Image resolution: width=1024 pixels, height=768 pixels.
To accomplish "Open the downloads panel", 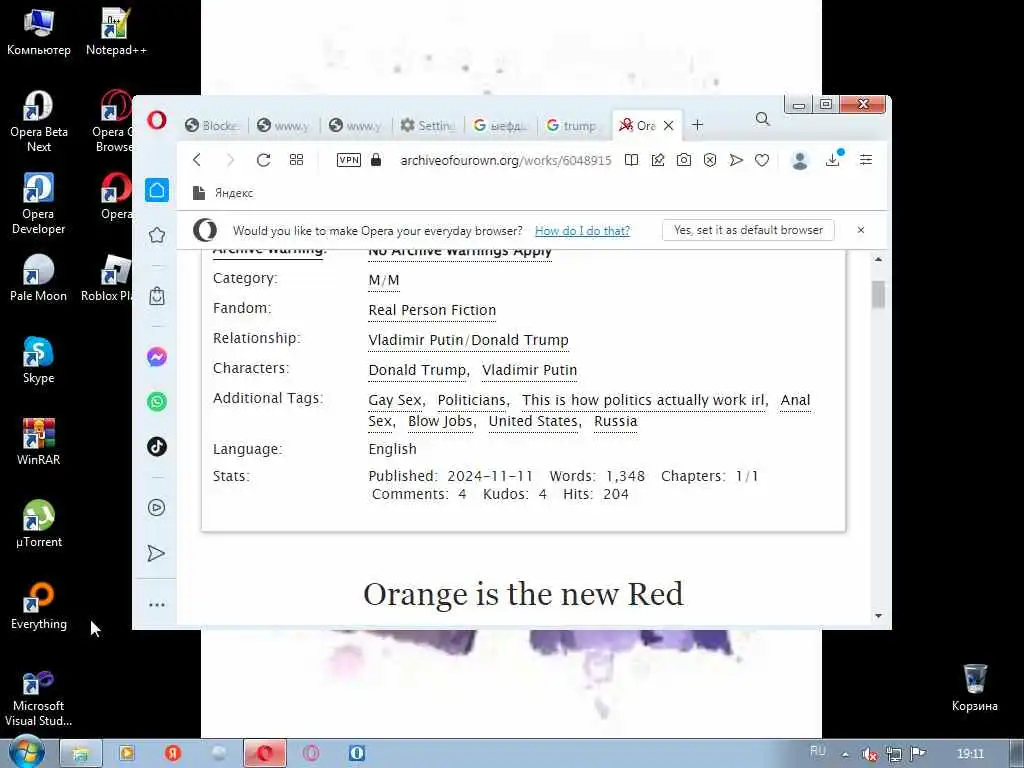I will pos(833,160).
